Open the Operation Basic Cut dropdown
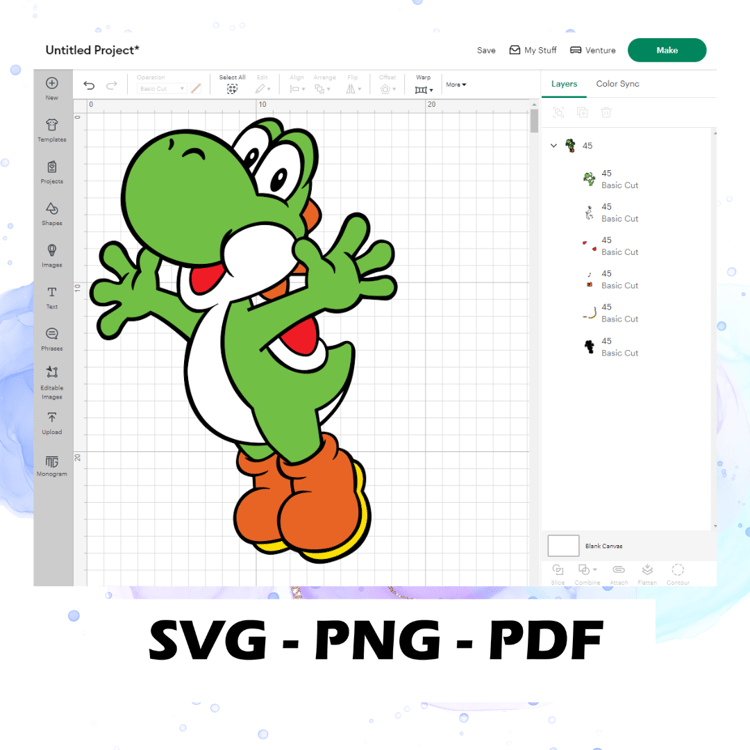Screen dimensions: 750x750 (x=161, y=88)
